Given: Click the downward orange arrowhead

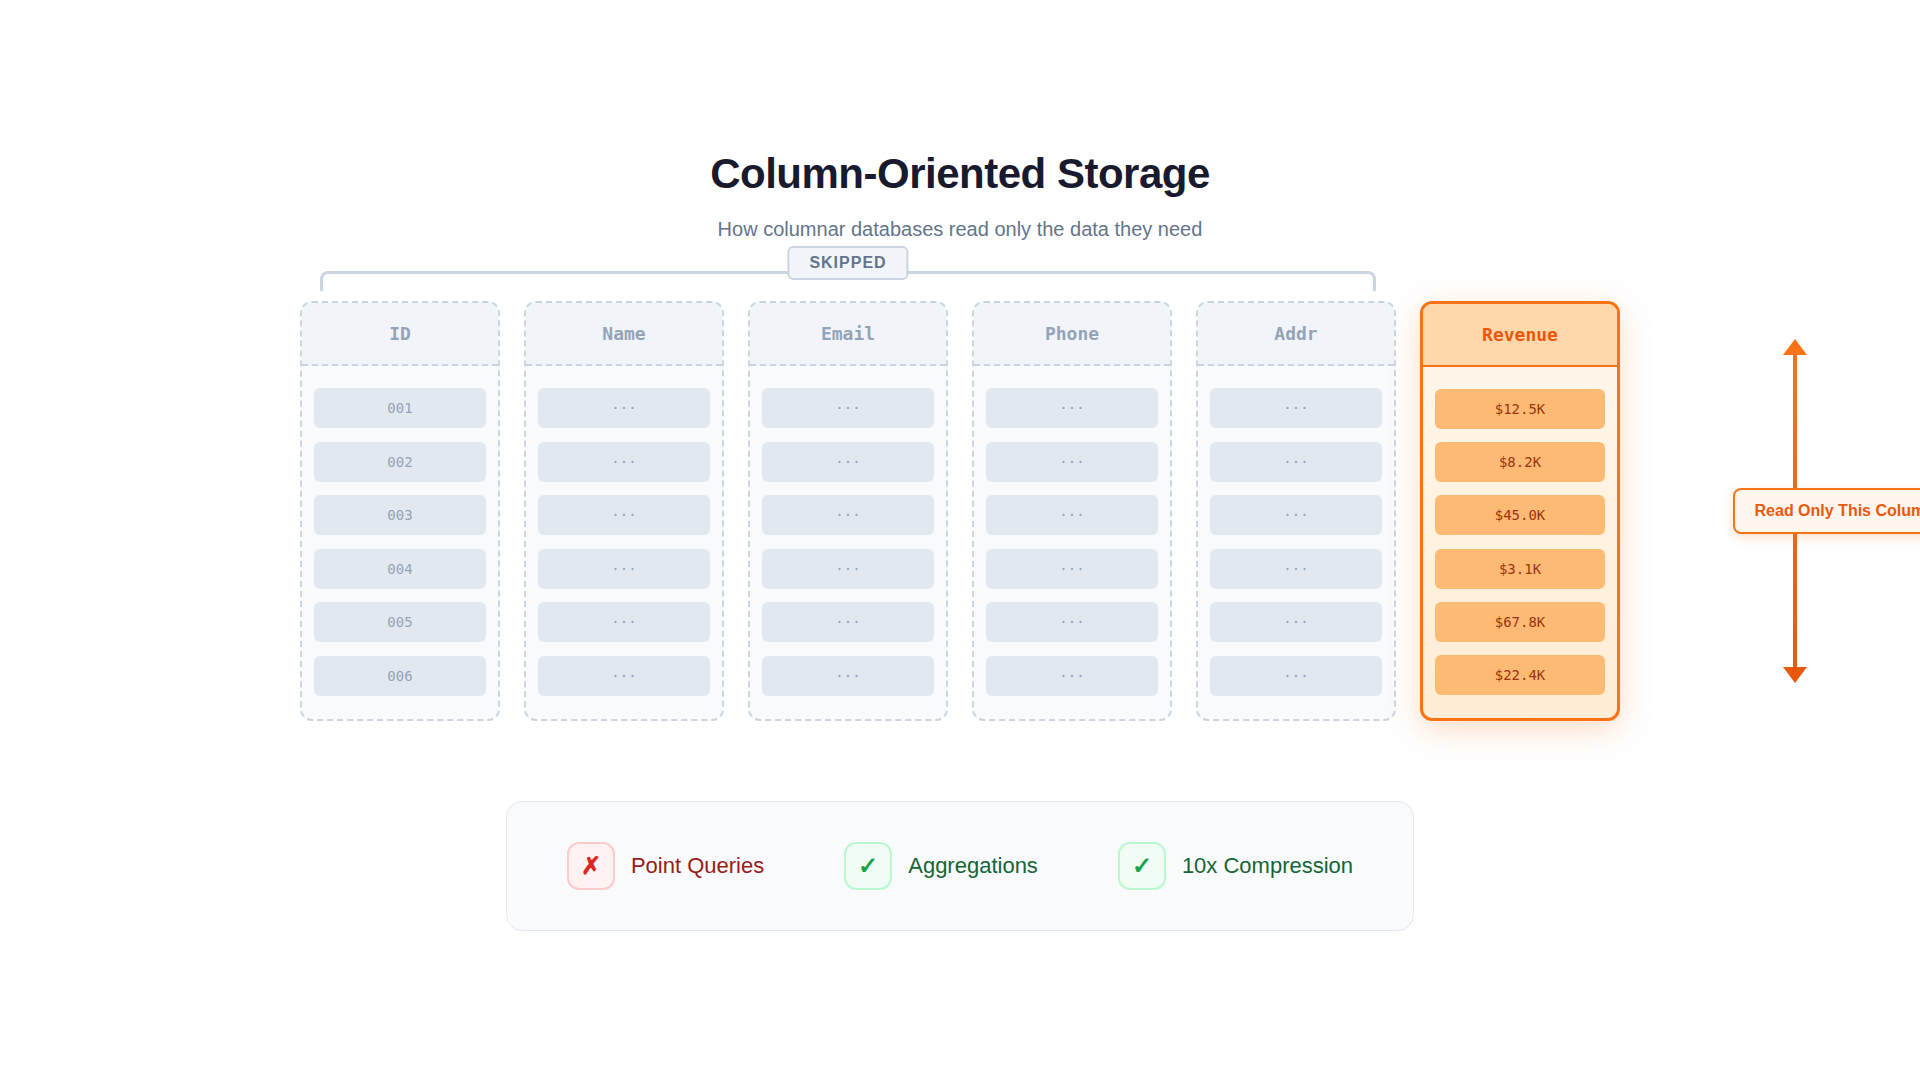Looking at the screenshot, I should point(1795,674).
